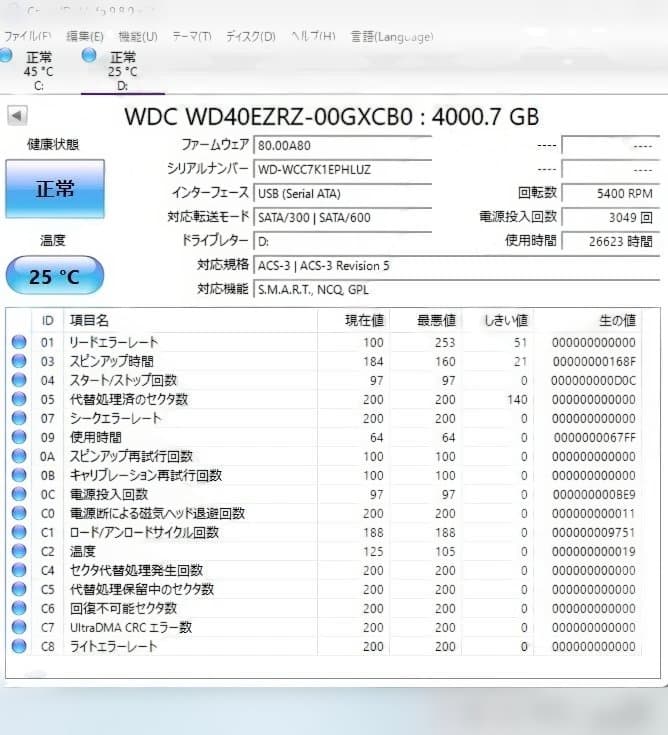Click status icon of row 0C 電源投入回数

(19, 494)
